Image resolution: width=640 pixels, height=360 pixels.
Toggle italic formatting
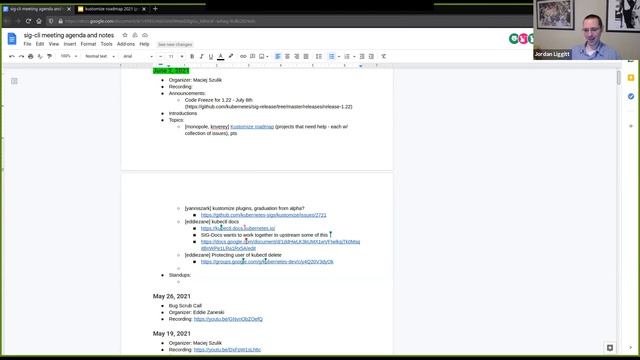coord(201,56)
